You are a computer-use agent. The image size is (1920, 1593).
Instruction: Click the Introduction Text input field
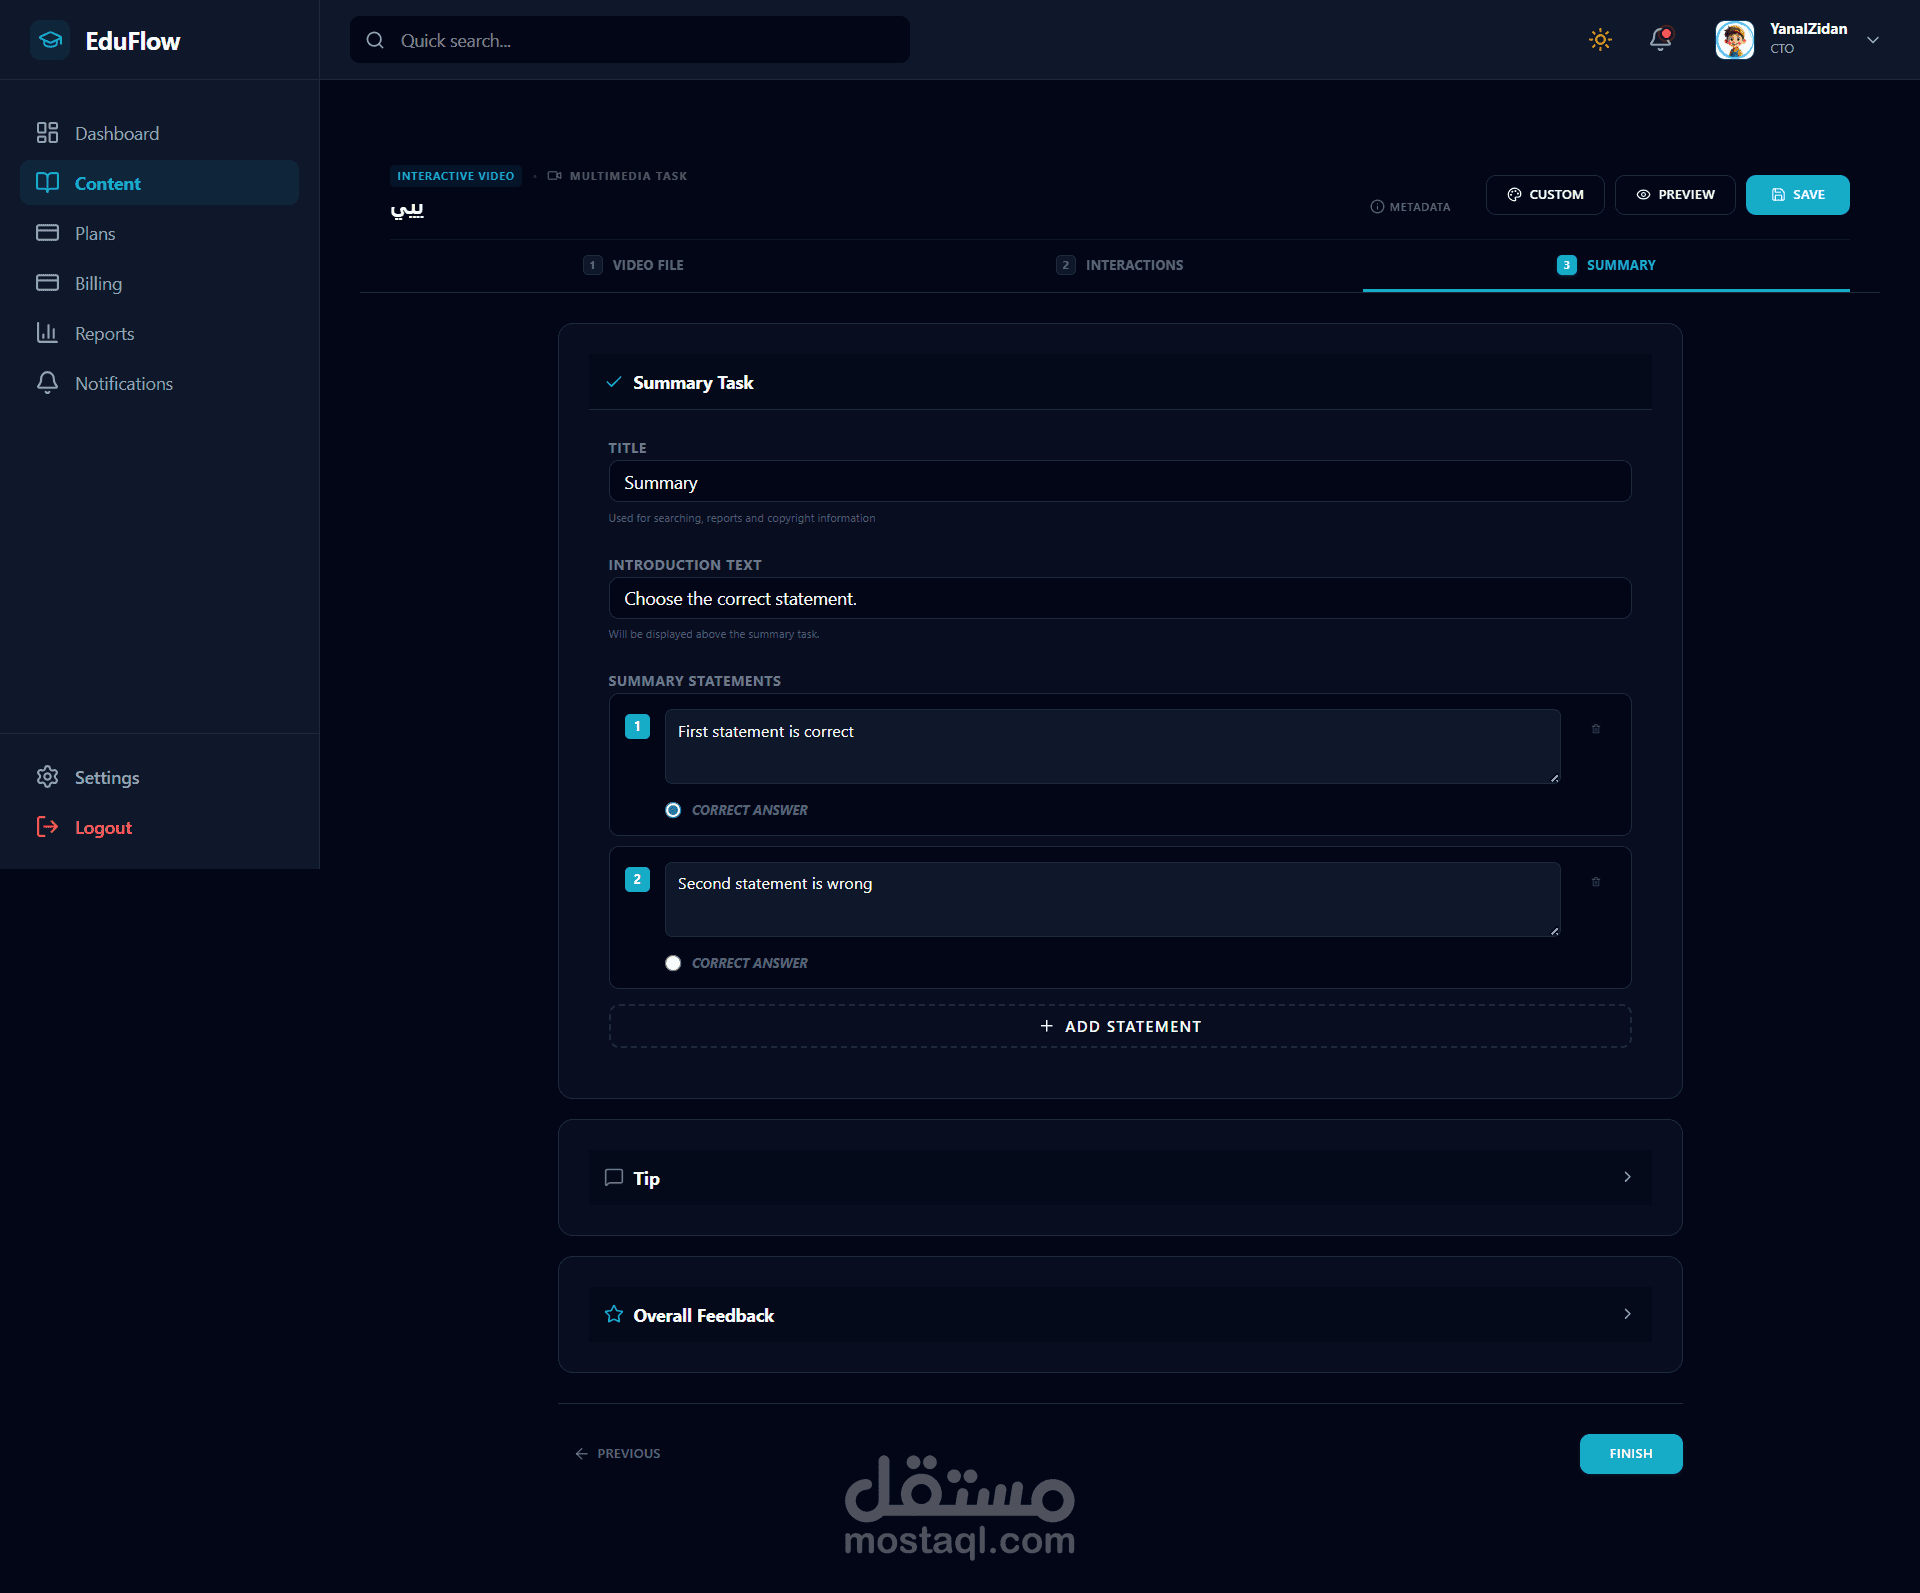[1120, 599]
